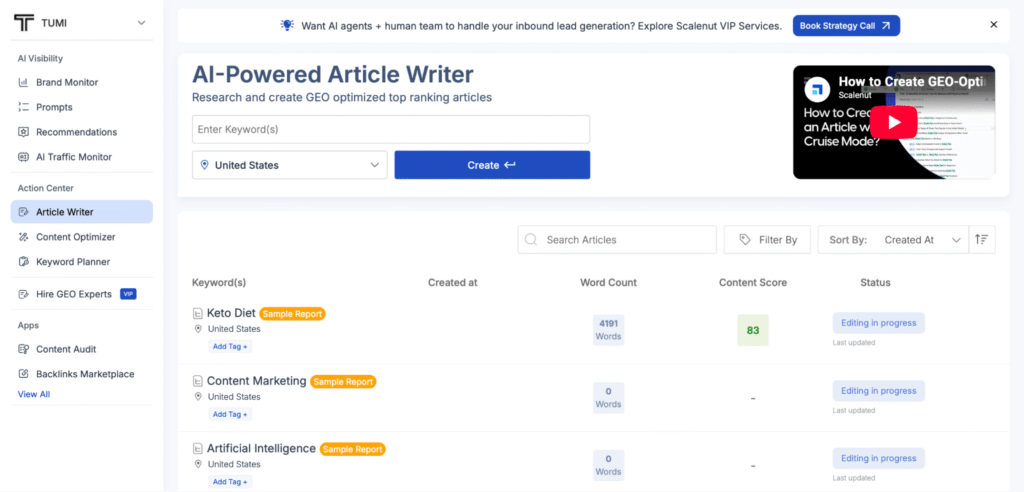The width and height of the screenshot is (1024, 492).
Task: Open the Sort By Created At dropdown
Action: [893, 240]
